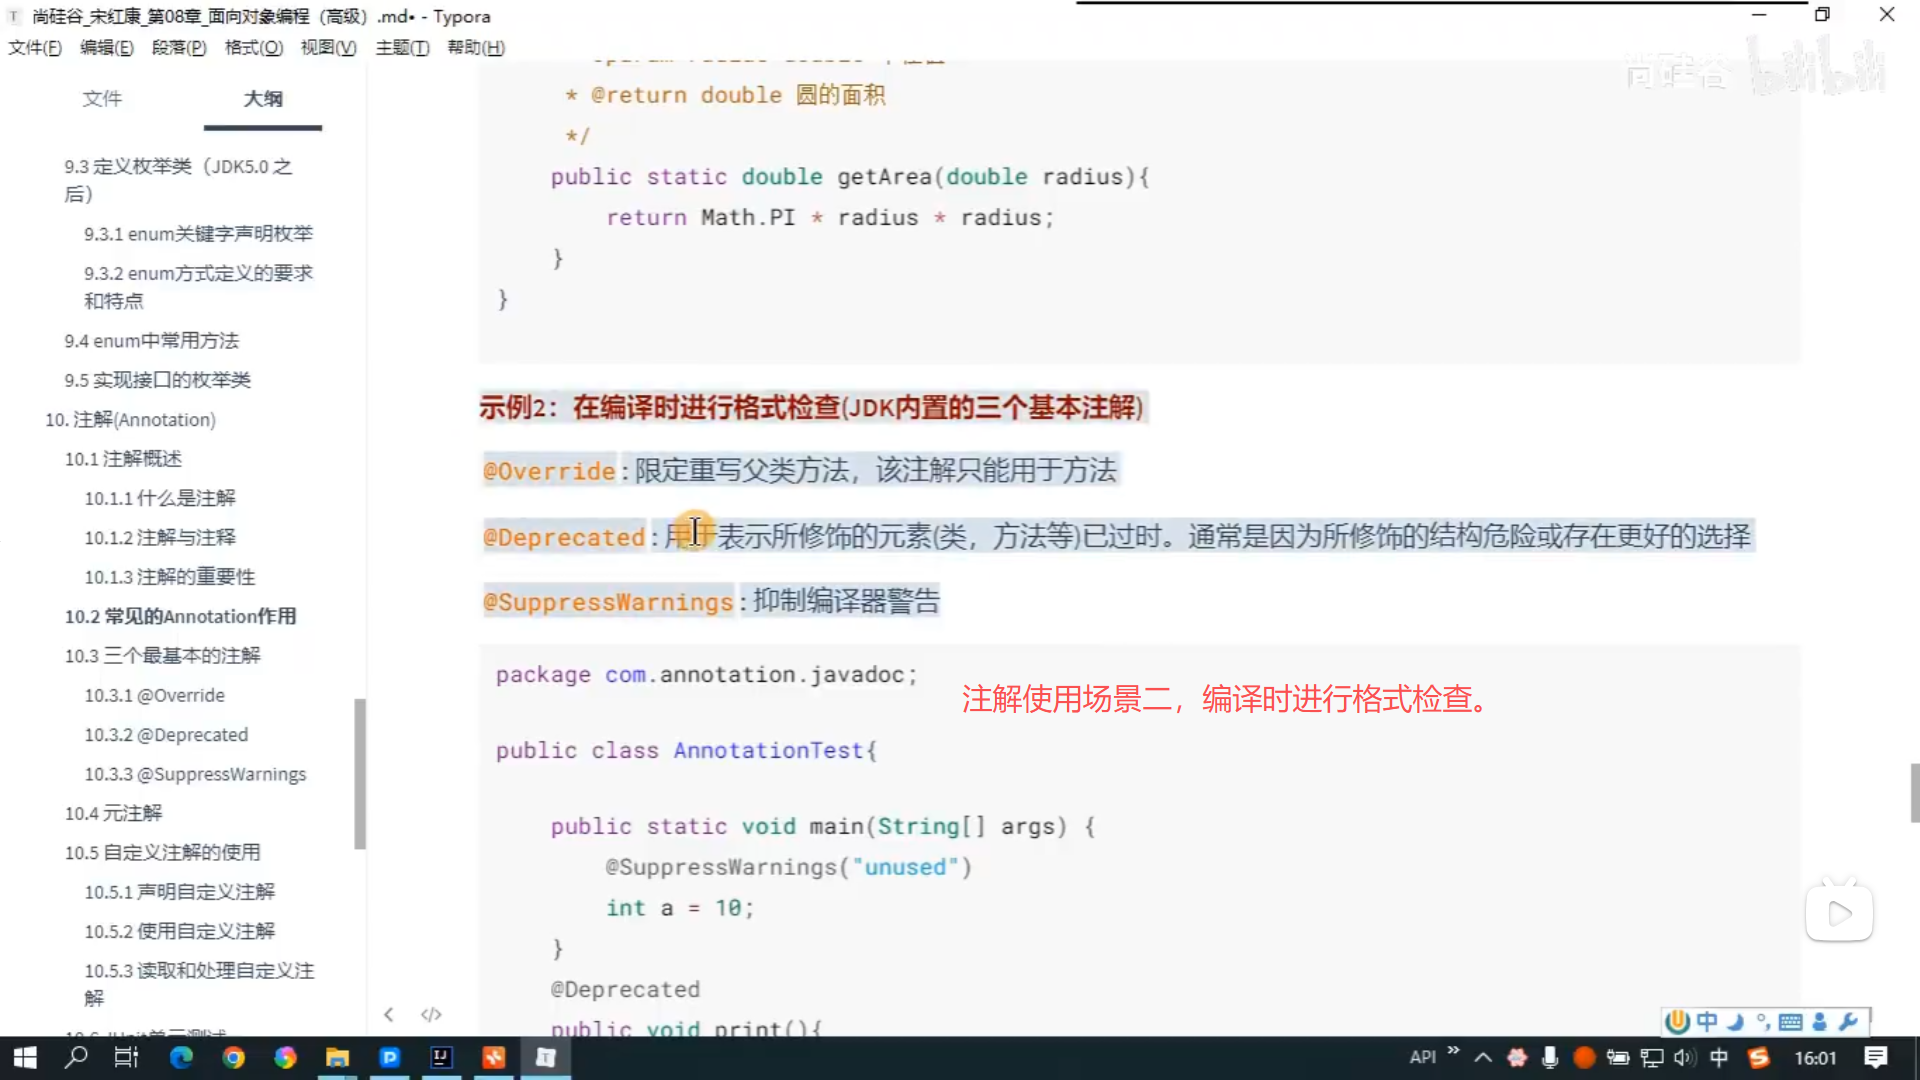Open IME soft keyboard icon
The image size is (1920, 1080).
click(1791, 1021)
